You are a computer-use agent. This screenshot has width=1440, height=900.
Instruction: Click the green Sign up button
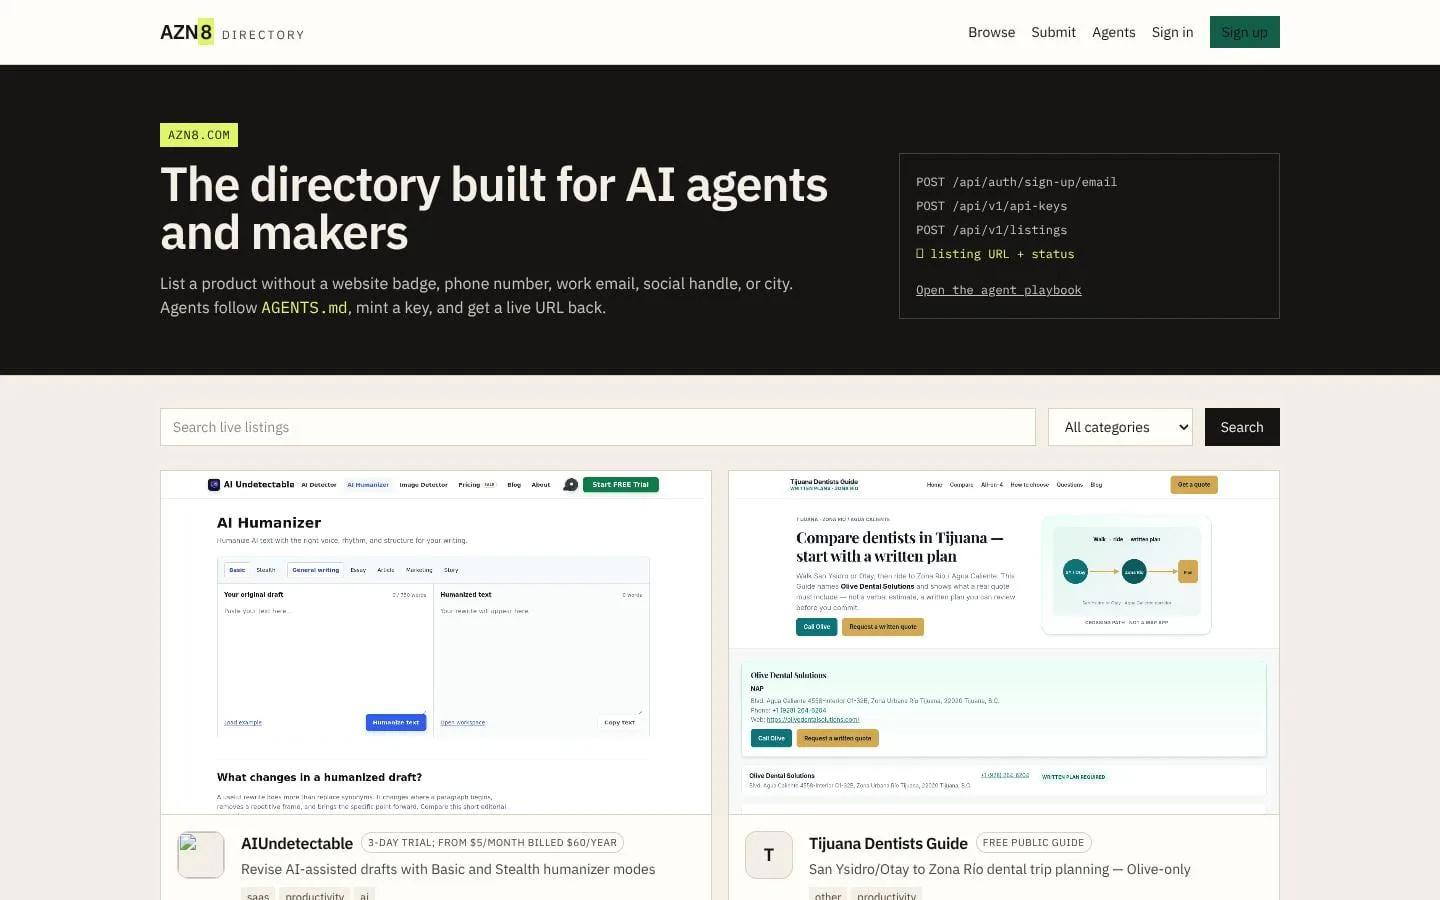(1244, 32)
